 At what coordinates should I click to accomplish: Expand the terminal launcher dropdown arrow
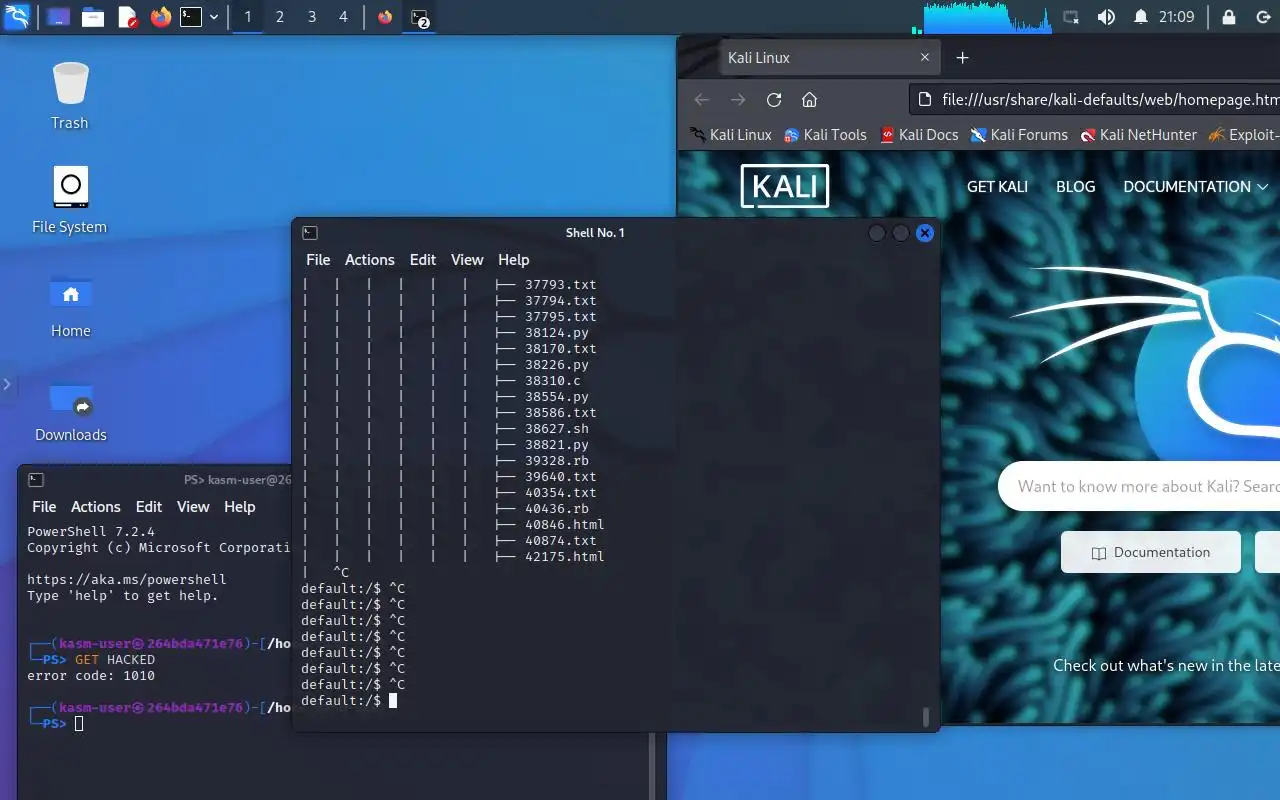click(214, 17)
